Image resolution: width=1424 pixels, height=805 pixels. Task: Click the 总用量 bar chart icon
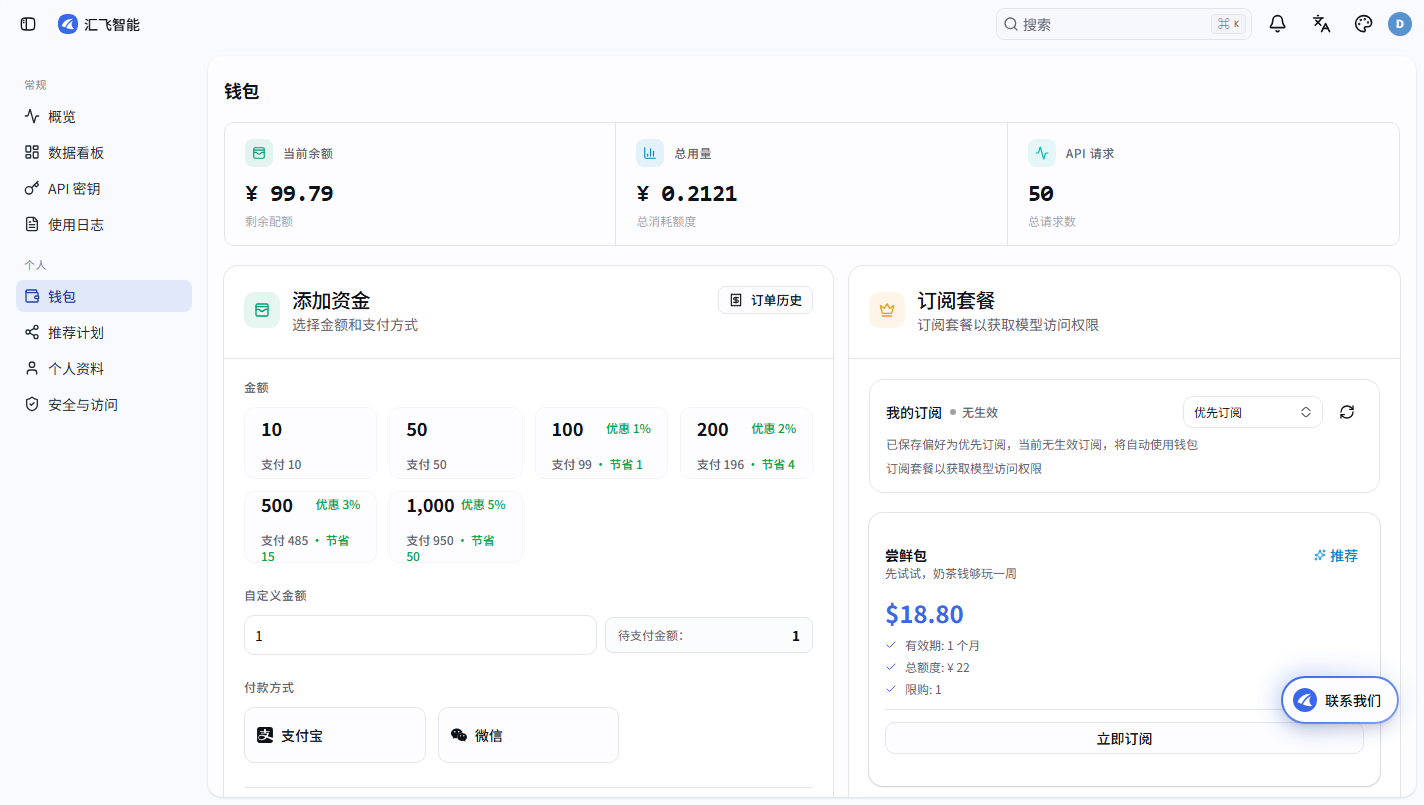click(650, 153)
